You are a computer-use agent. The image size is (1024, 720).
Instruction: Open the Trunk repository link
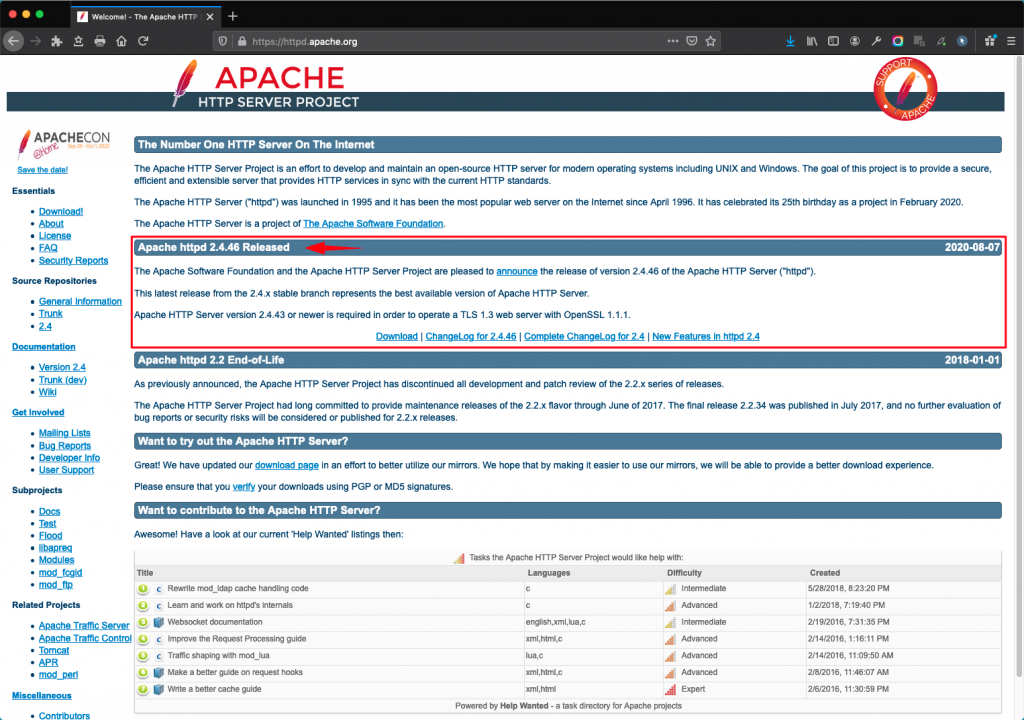coord(50,314)
